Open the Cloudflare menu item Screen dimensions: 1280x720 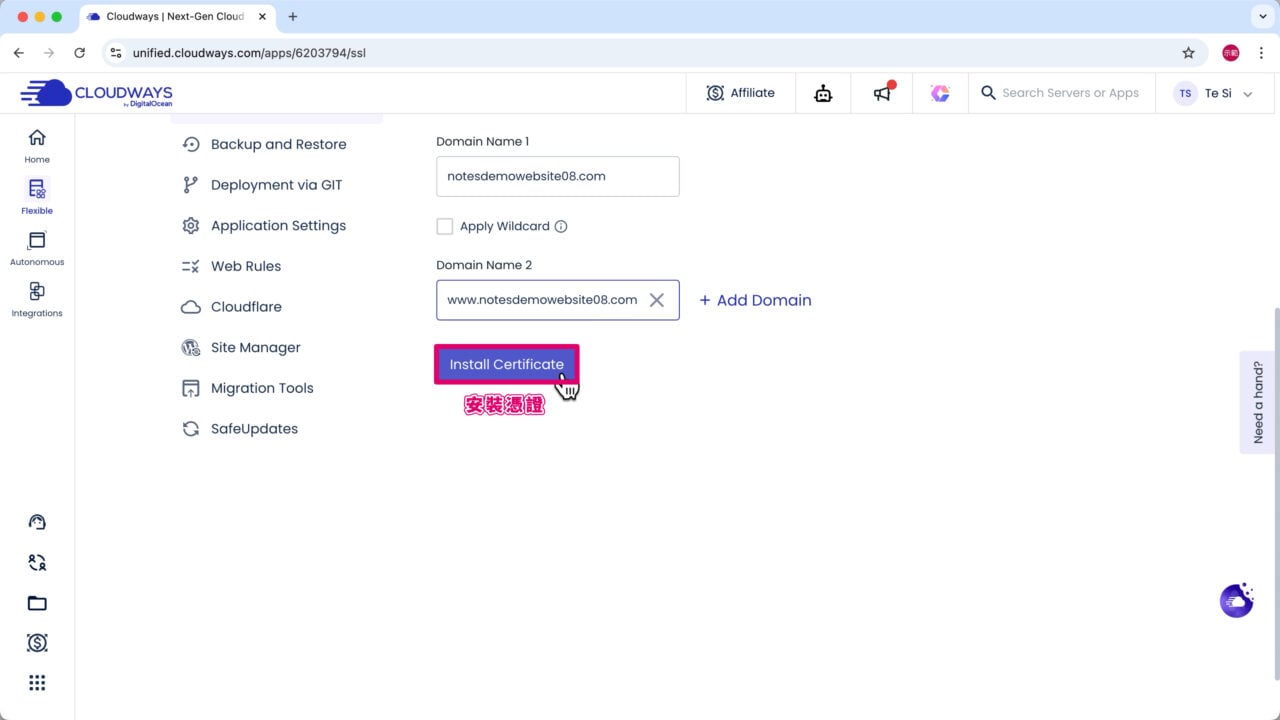point(246,307)
